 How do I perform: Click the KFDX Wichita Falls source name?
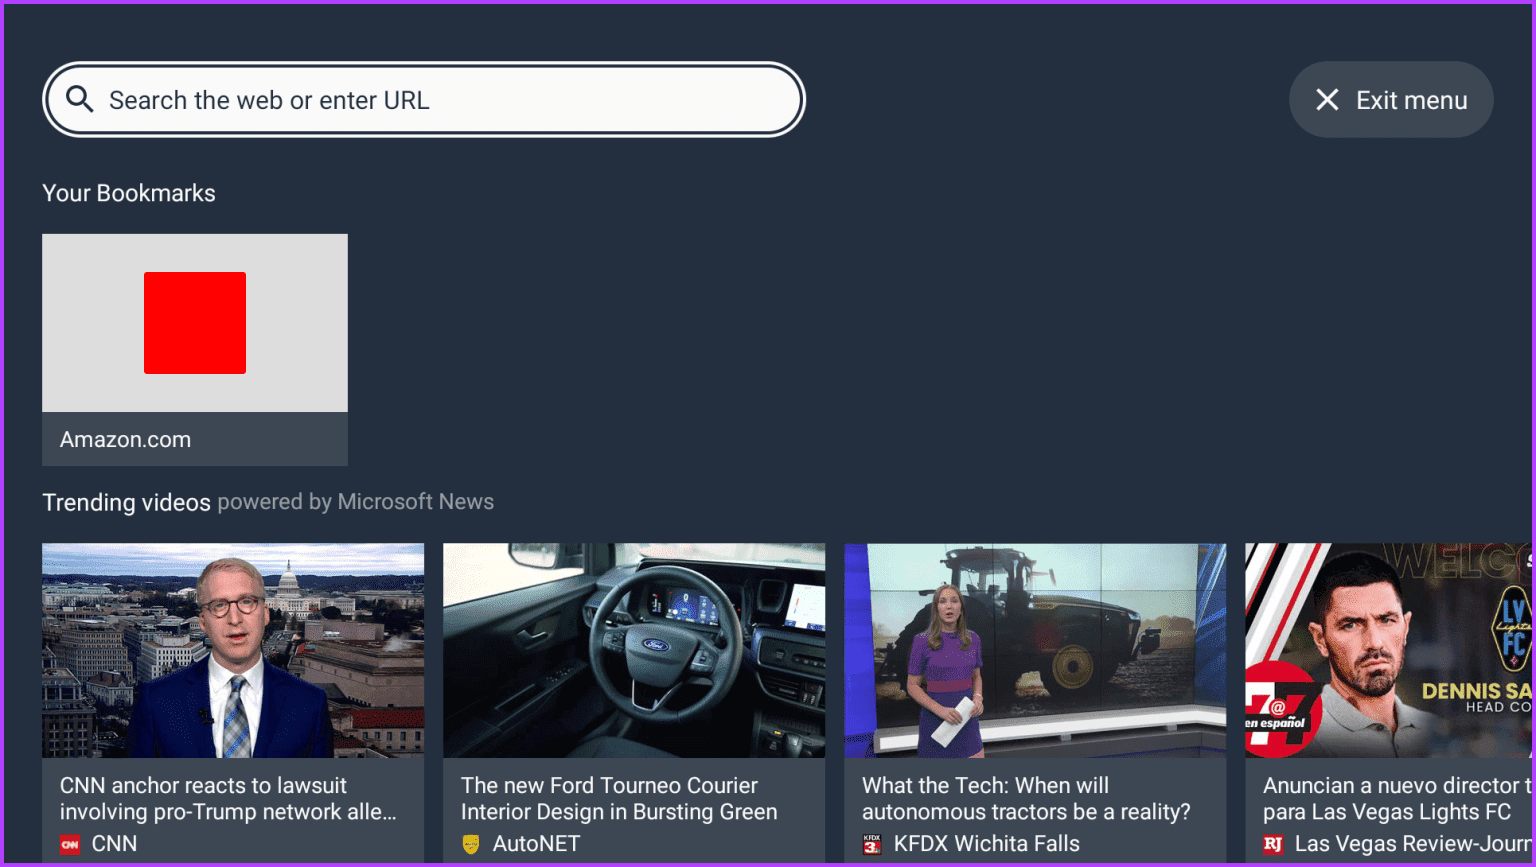[986, 844]
